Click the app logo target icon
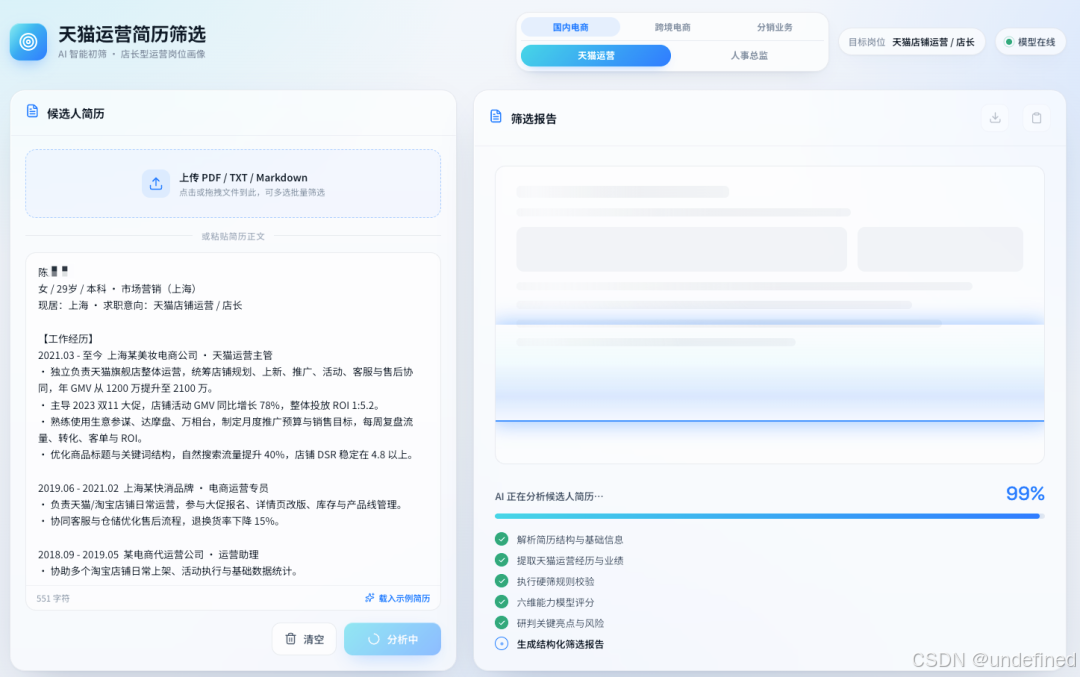Screen dimensions: 1080x677 [x=28, y=42]
